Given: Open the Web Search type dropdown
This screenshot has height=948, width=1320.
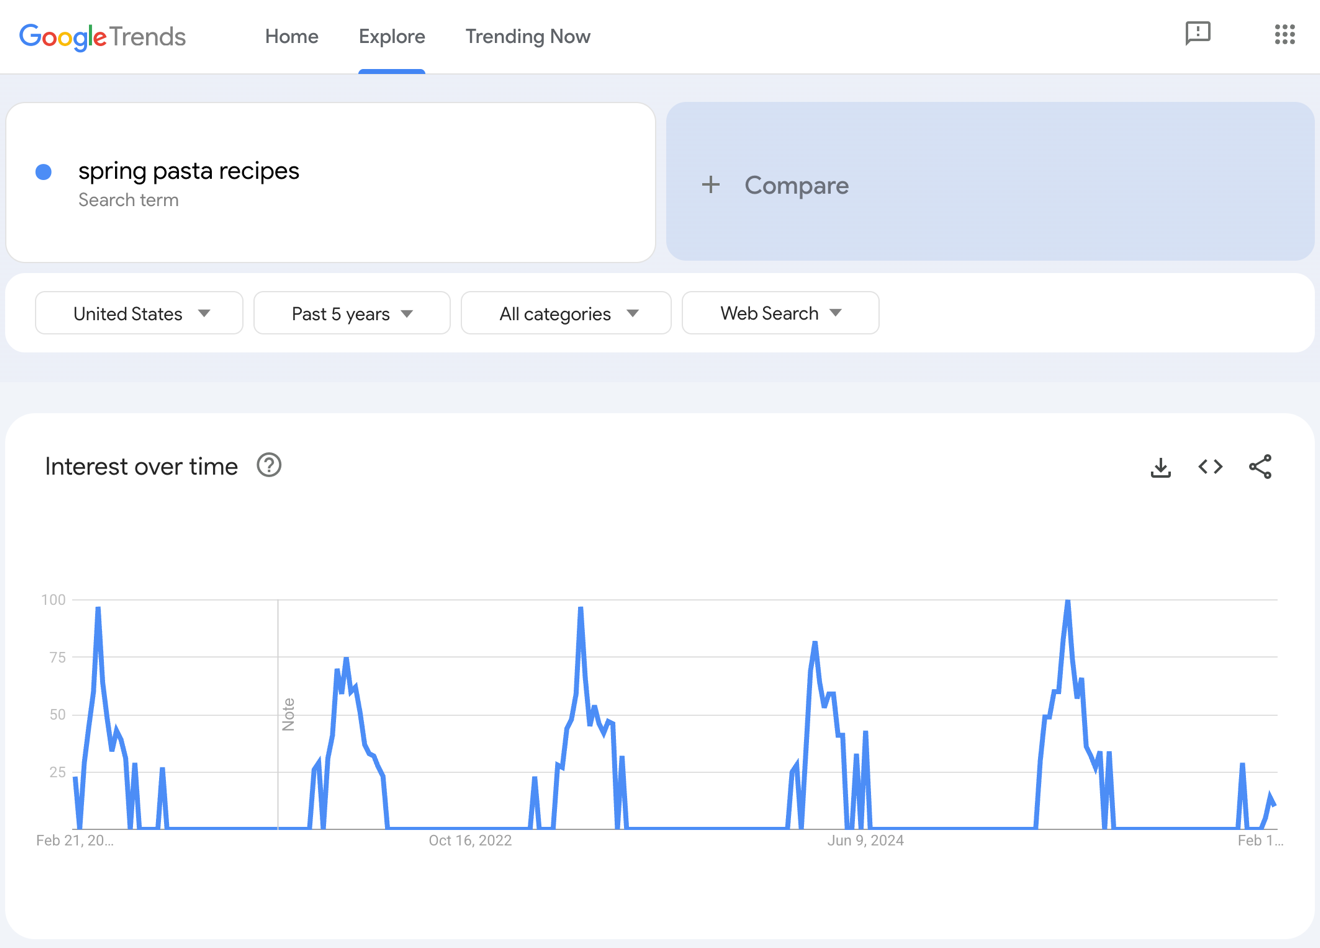Looking at the screenshot, I should click(x=780, y=313).
